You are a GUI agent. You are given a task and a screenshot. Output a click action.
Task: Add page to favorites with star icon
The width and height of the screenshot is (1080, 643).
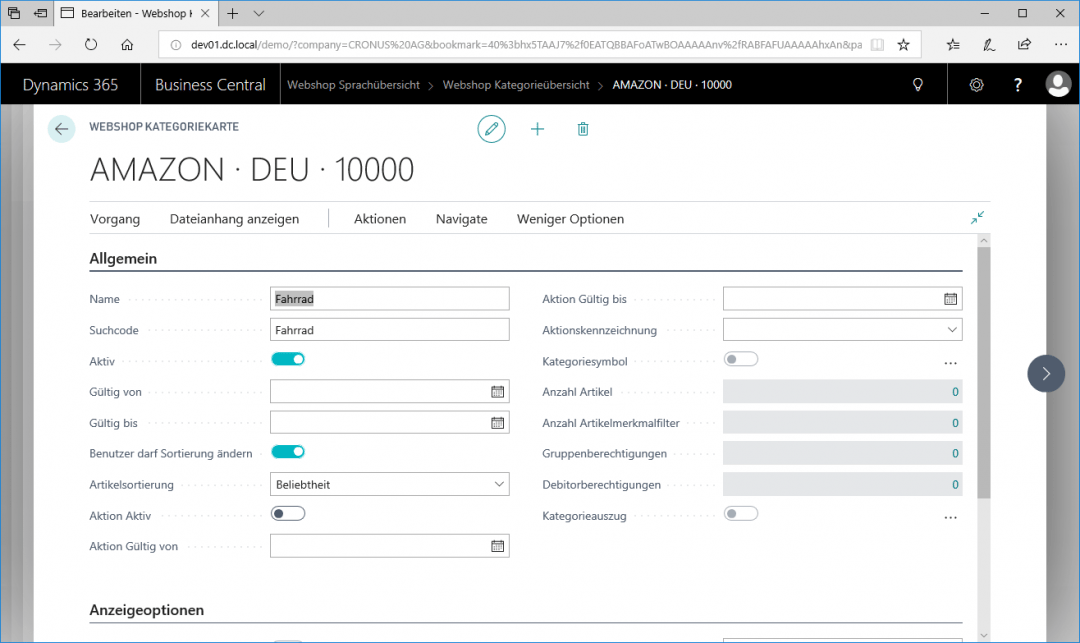tap(903, 45)
